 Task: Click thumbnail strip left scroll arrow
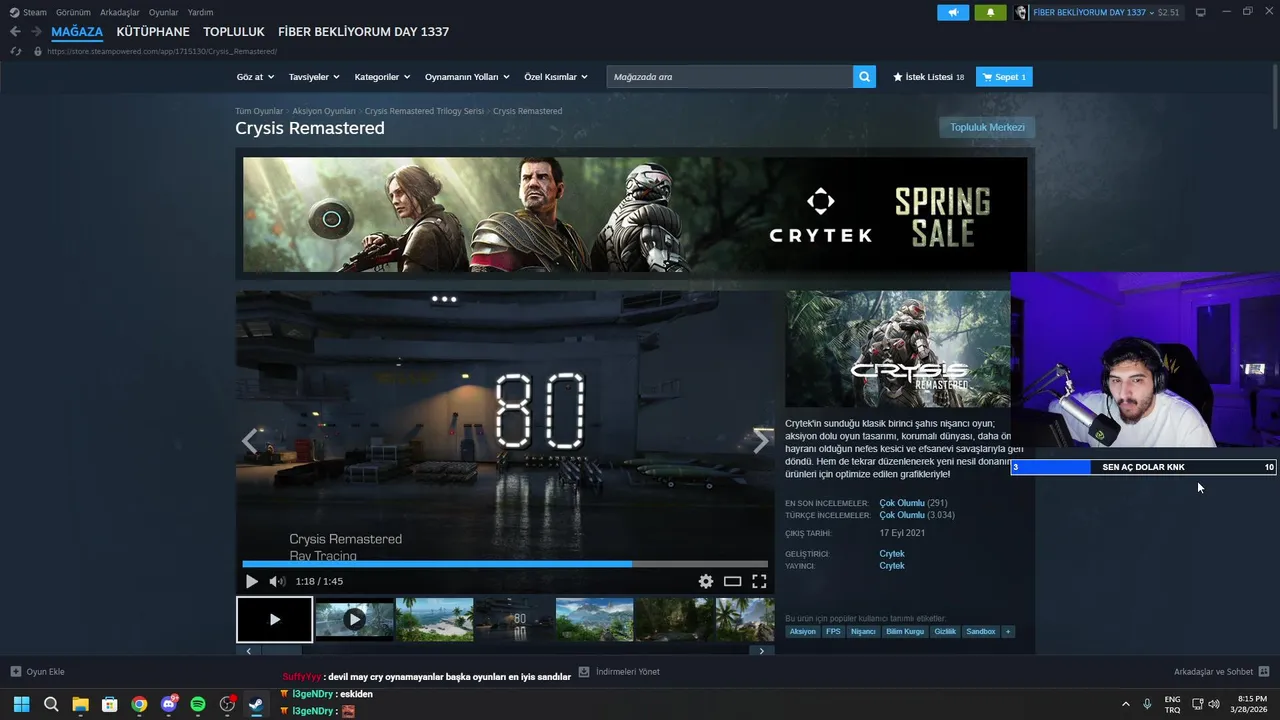(249, 651)
